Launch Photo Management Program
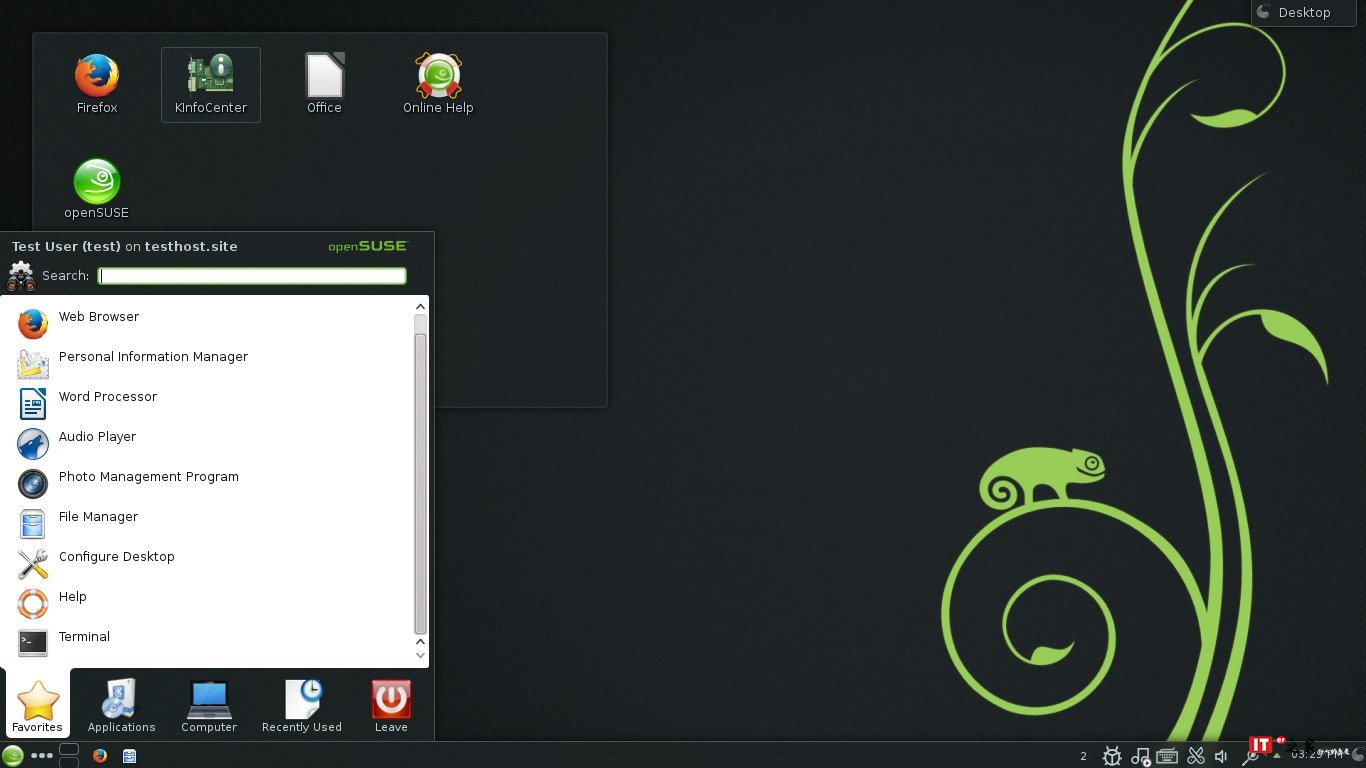Image resolution: width=1366 pixels, height=768 pixels. [x=148, y=477]
